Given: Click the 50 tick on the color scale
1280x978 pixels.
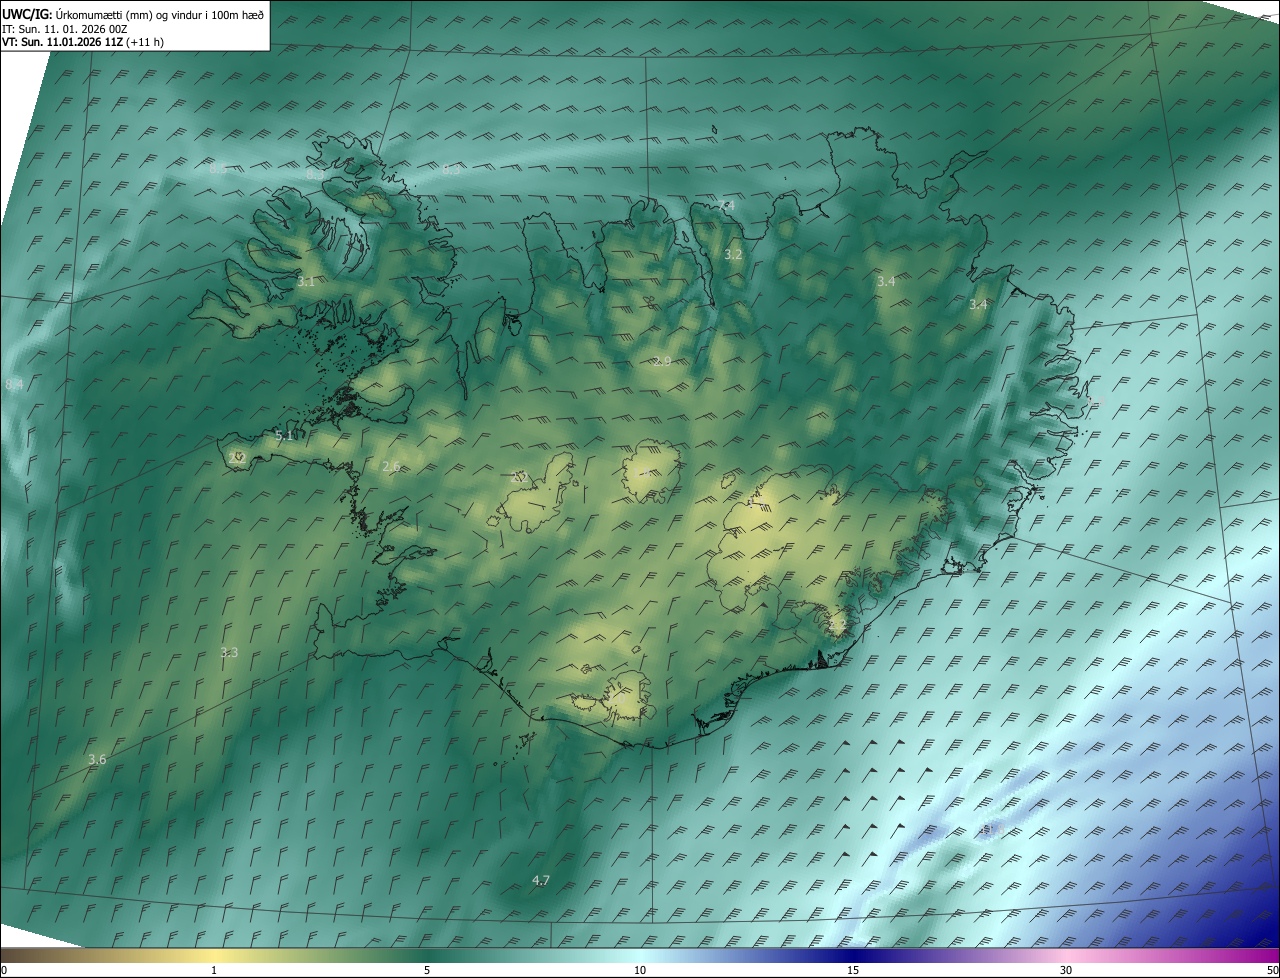Looking at the screenshot, I should pyautogui.click(x=1272, y=970).
